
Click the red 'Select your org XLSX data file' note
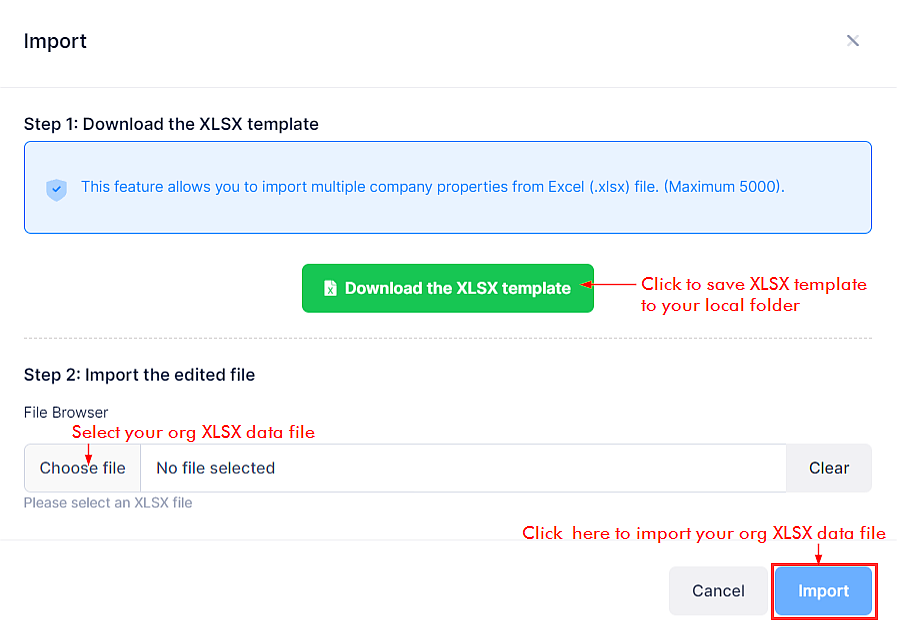193,432
